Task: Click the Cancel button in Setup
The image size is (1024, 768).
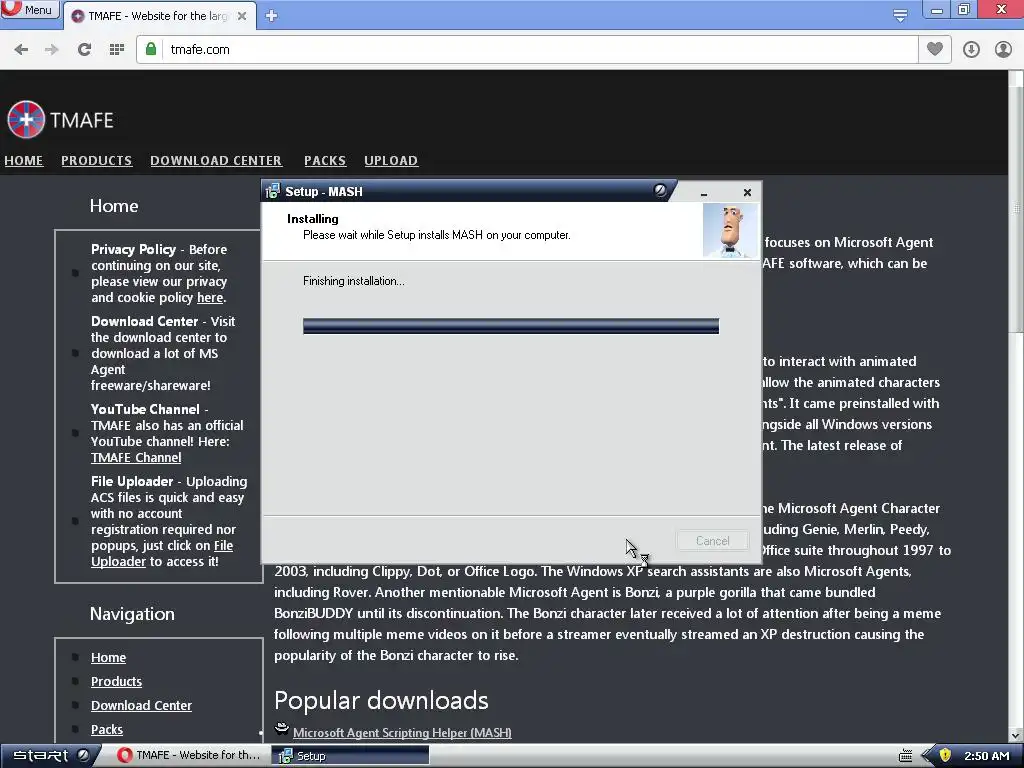Action: point(712,541)
